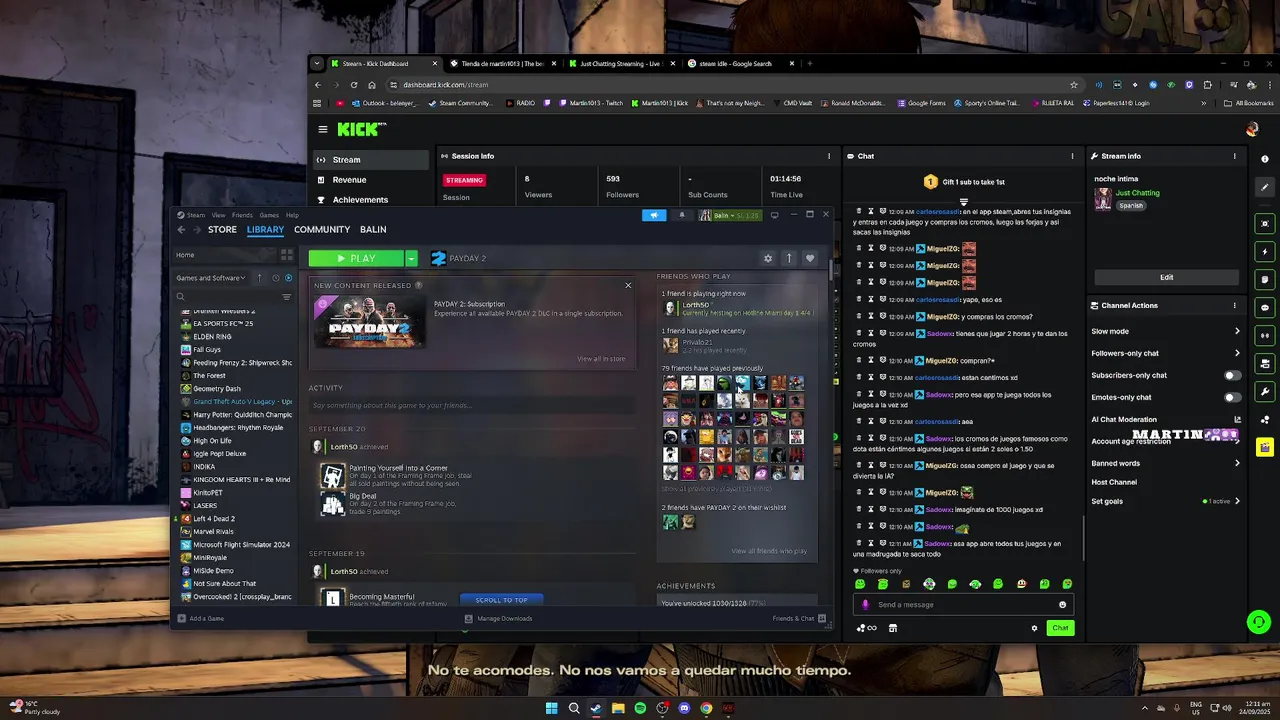Open View all friends who play link

click(769, 551)
